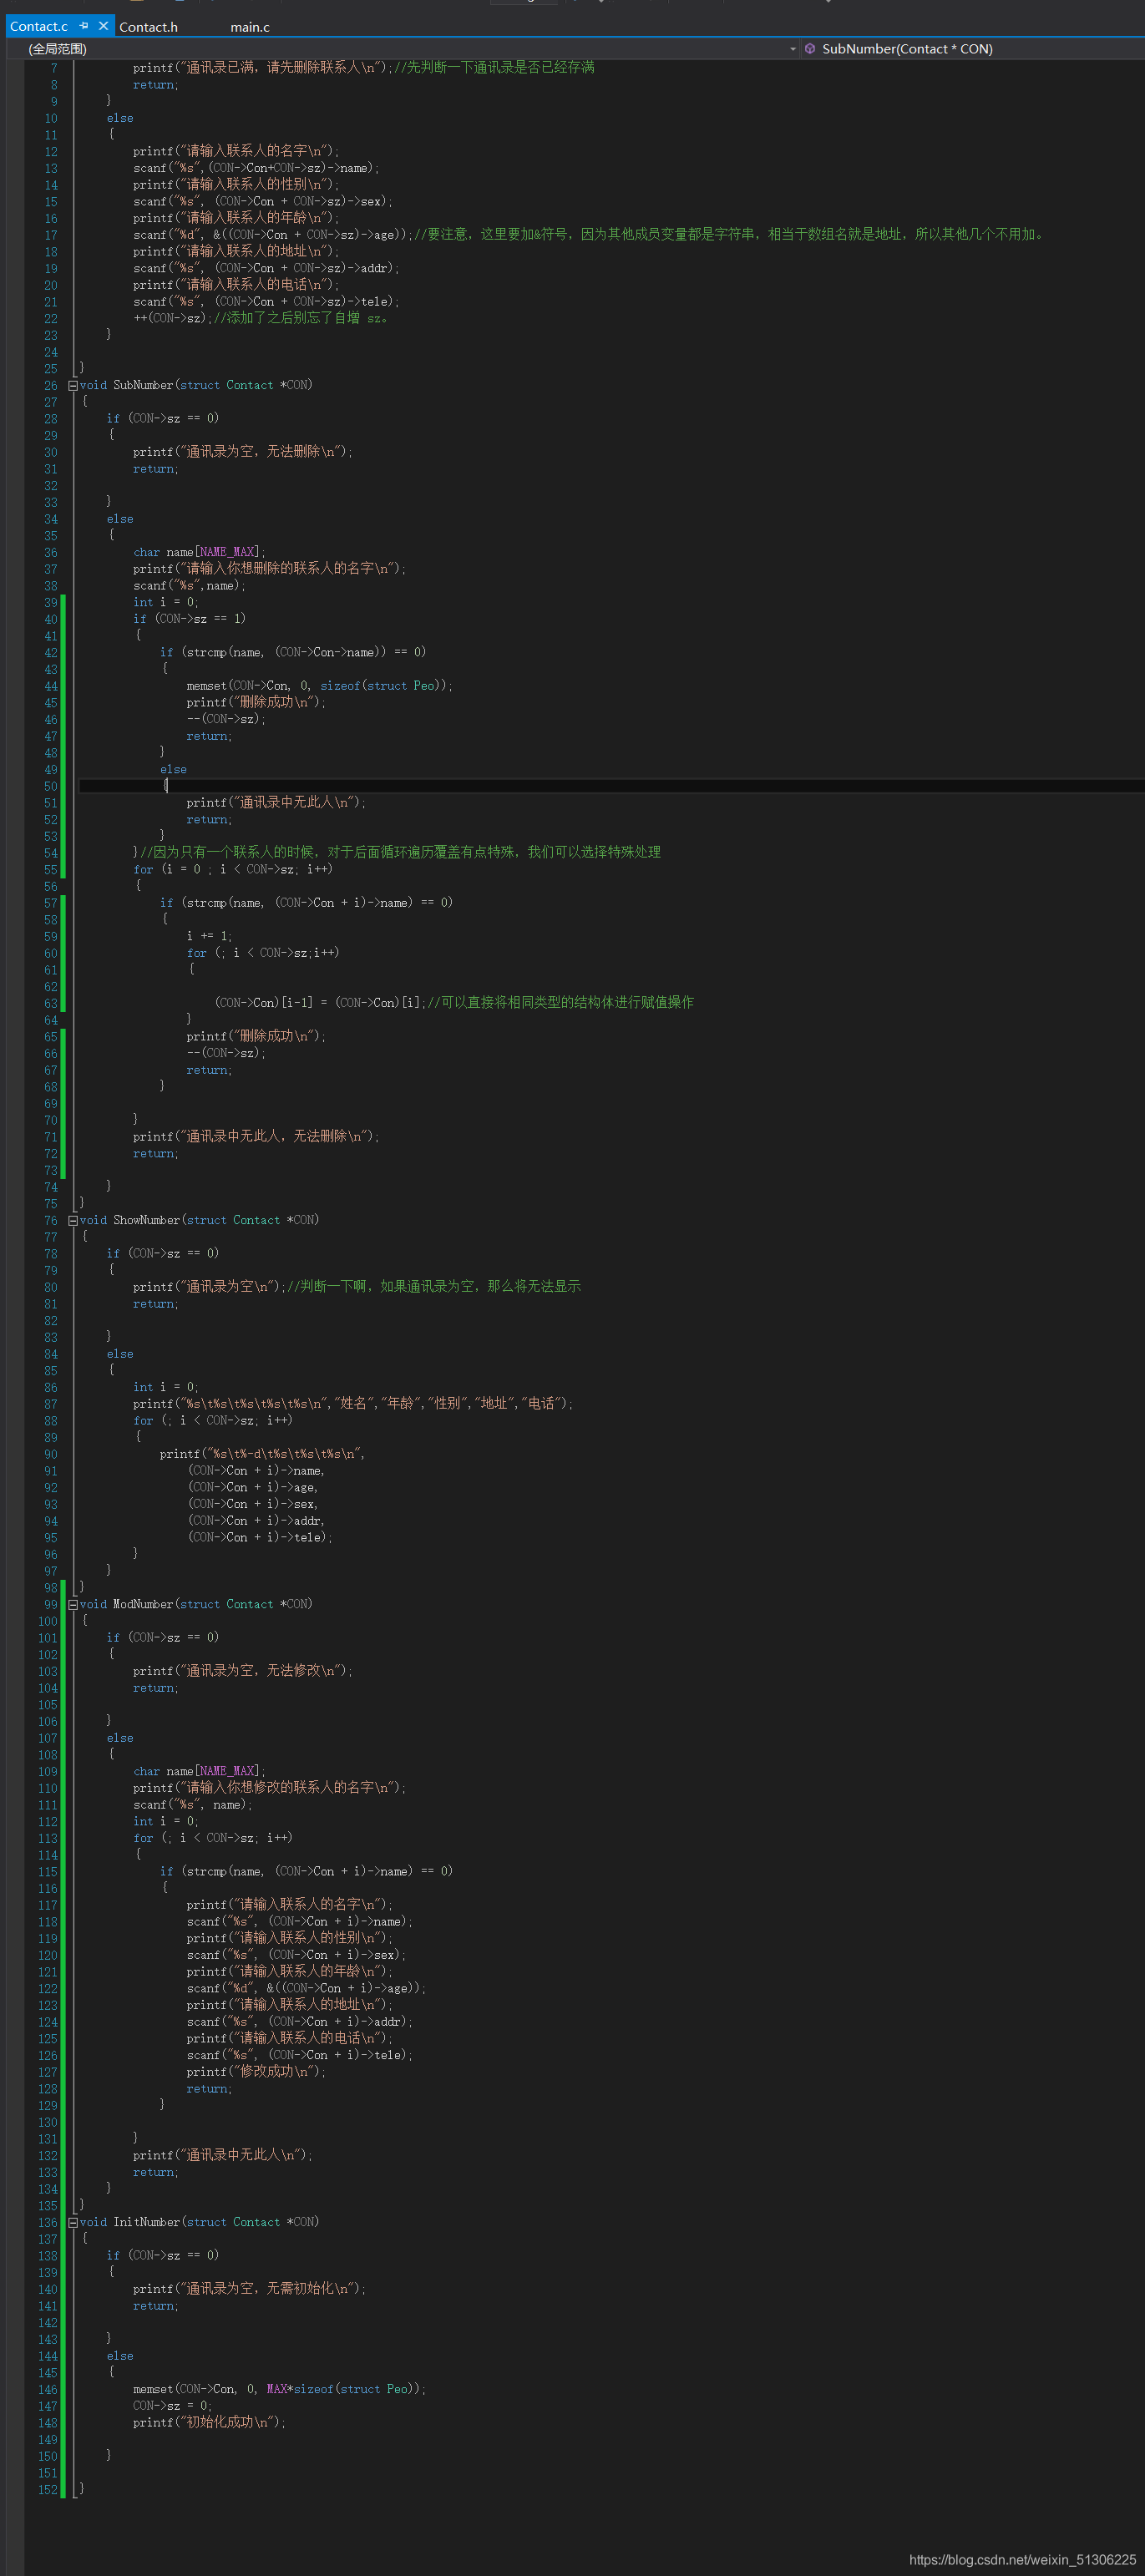Collapse the InitNumber function block

point(73,2222)
